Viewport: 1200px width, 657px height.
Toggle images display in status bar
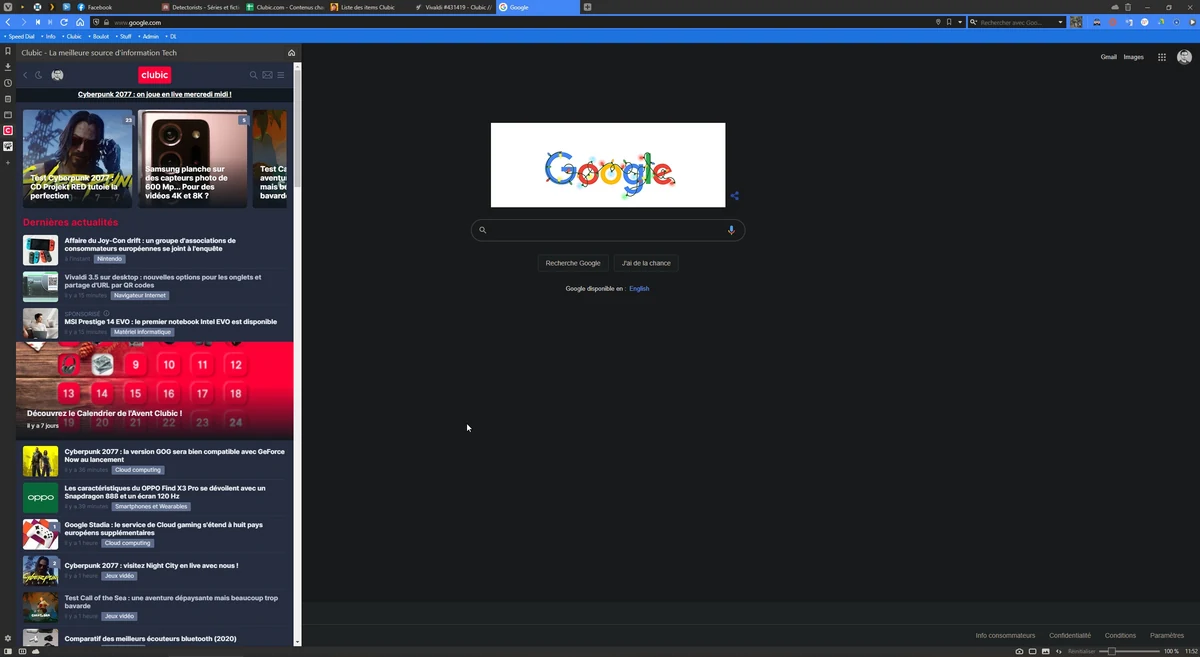pos(1046,651)
